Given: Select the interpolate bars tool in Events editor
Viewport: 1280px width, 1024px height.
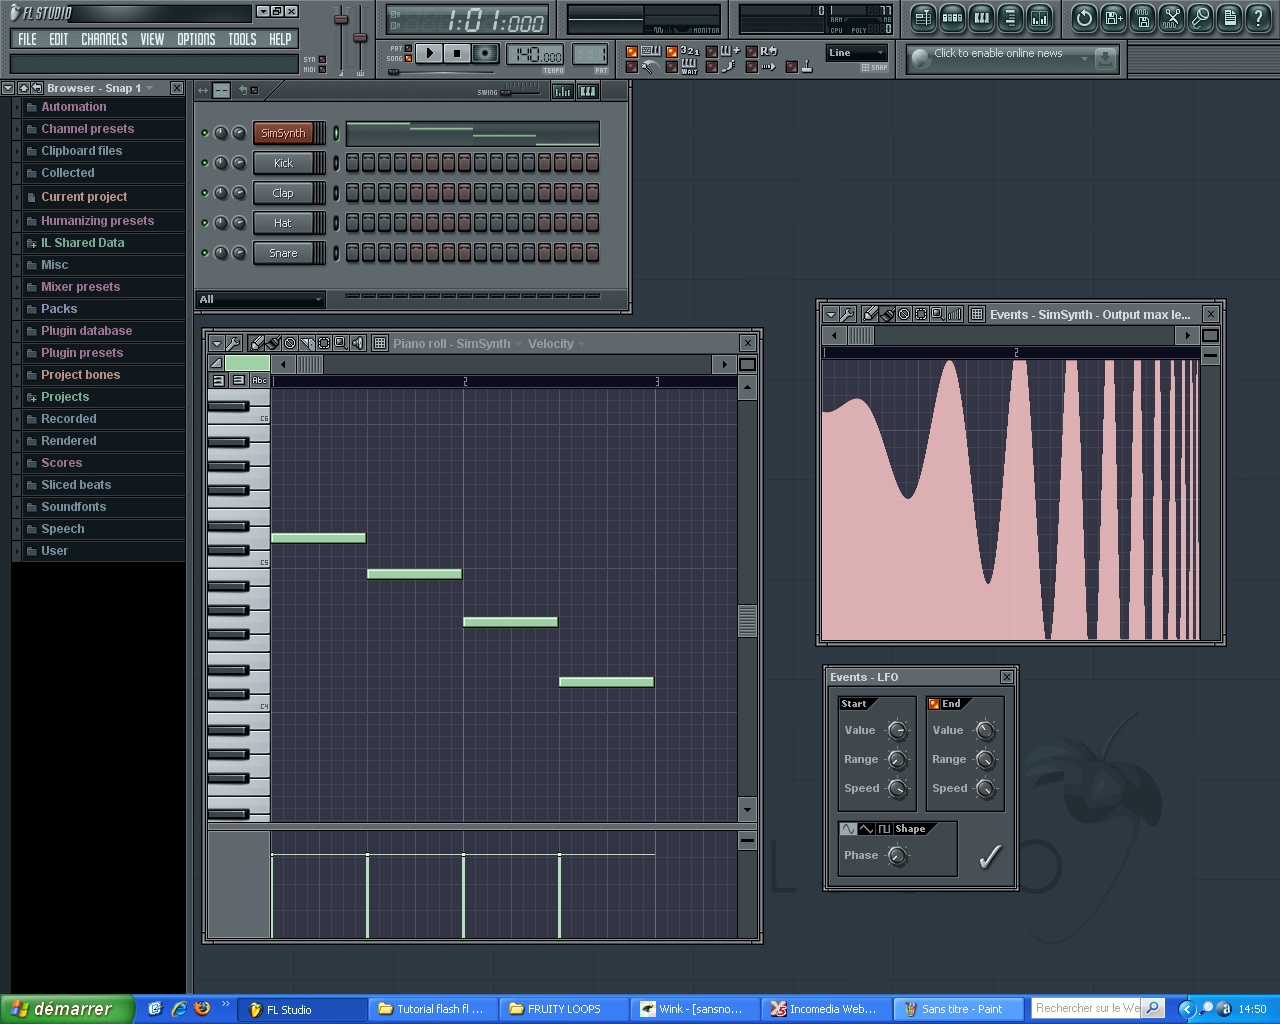Looking at the screenshot, I should pos(955,314).
